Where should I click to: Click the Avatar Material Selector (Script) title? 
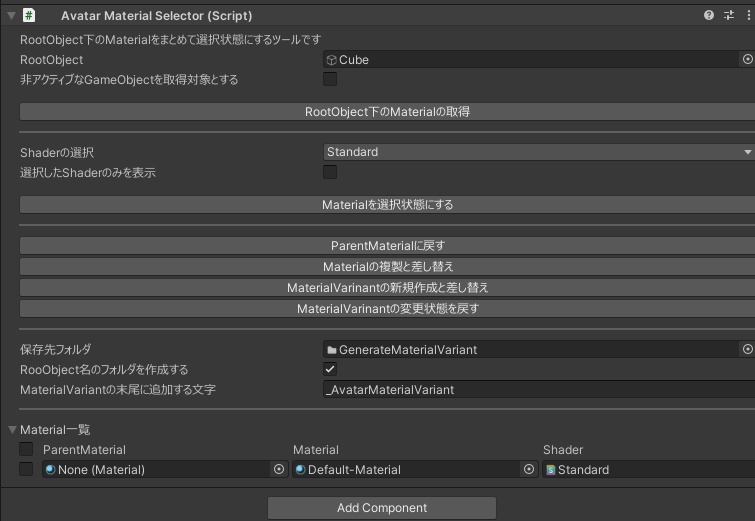coord(156,15)
